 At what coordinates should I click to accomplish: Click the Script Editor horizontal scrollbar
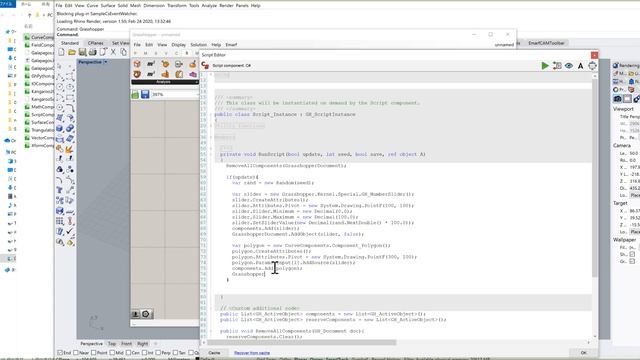coord(302,342)
